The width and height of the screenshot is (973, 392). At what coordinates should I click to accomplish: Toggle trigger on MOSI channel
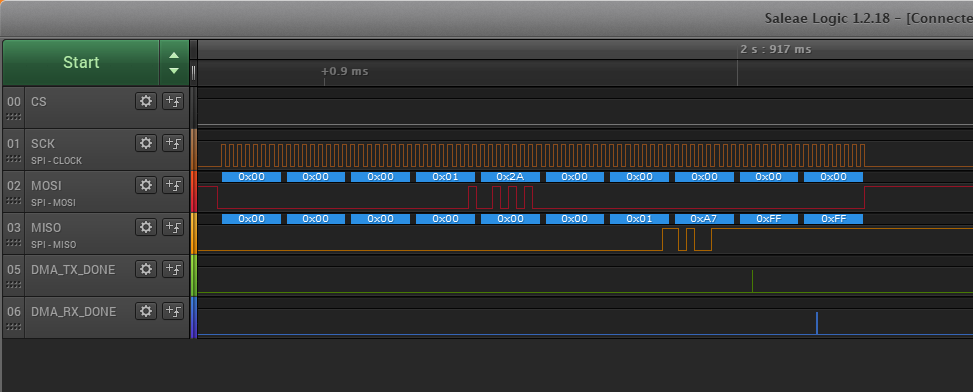[x=173, y=185]
